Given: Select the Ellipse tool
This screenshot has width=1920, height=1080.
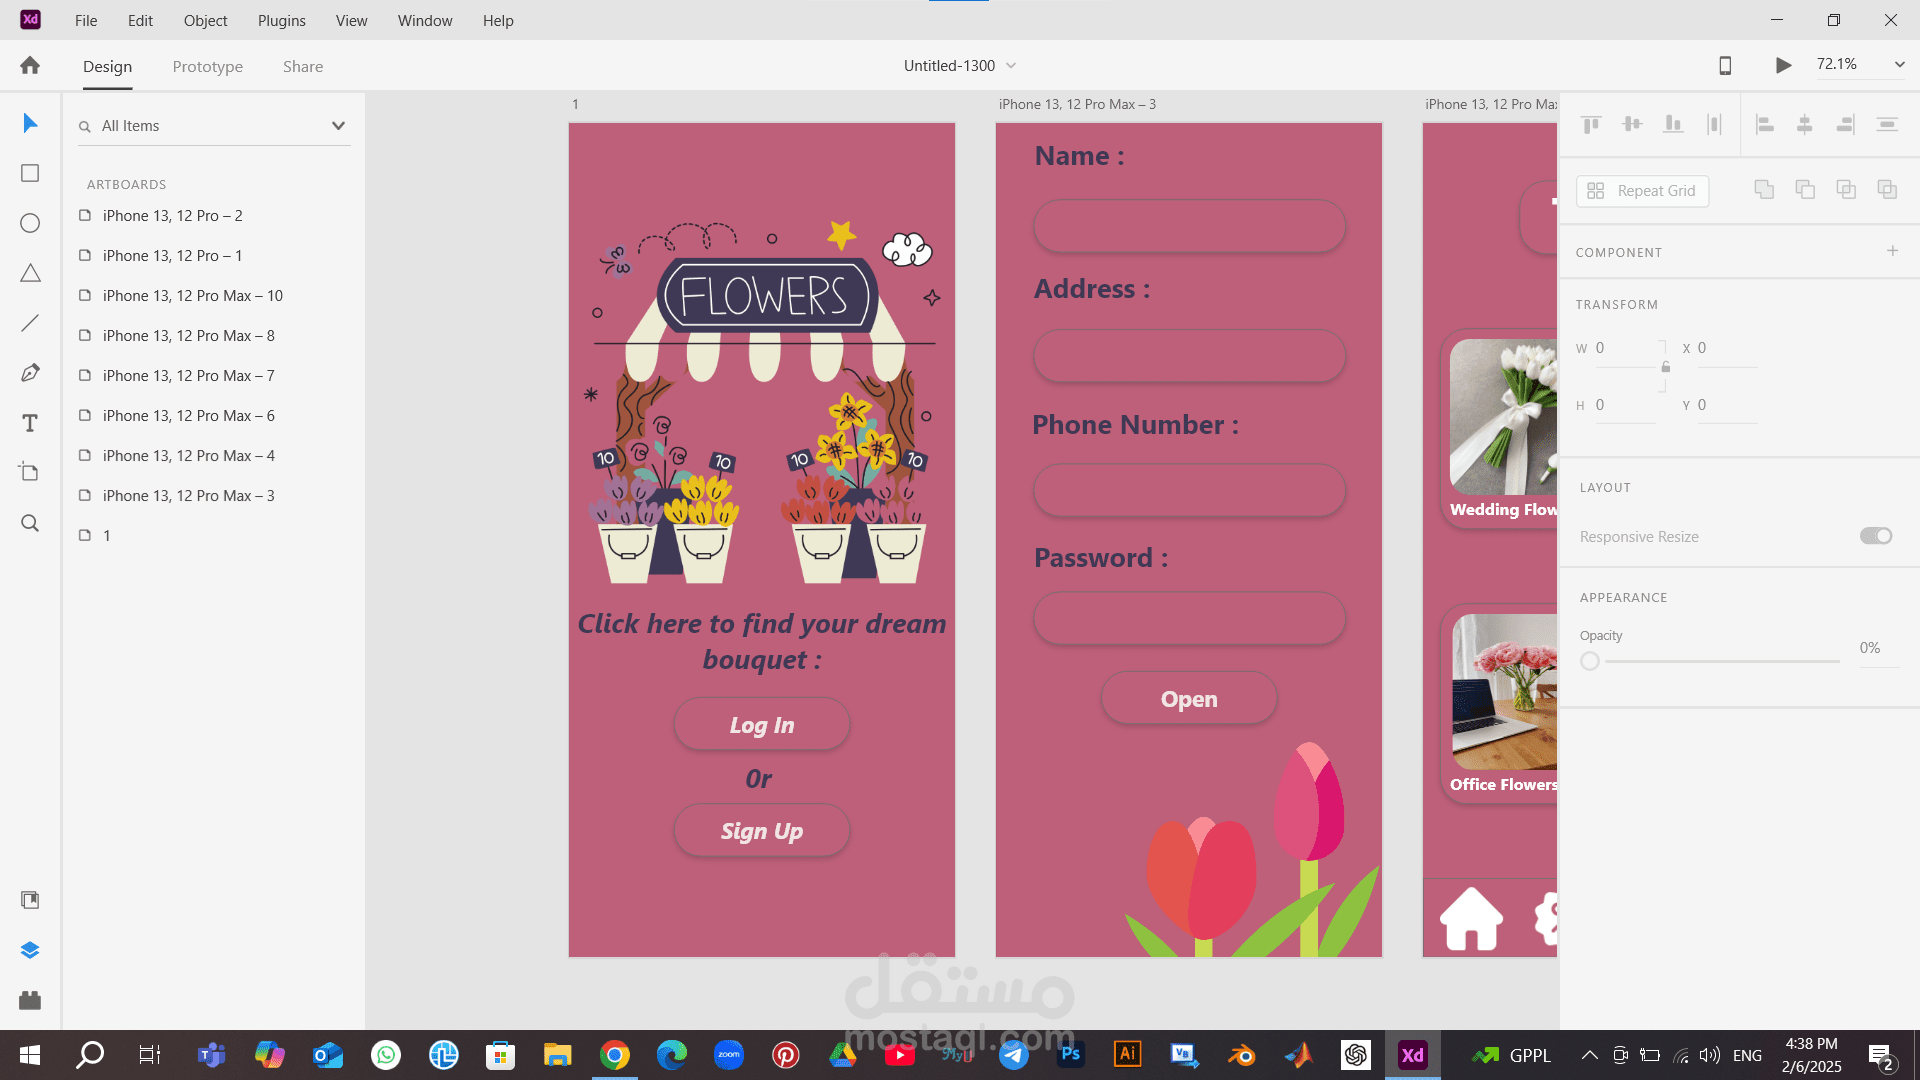Looking at the screenshot, I should pos(30,223).
